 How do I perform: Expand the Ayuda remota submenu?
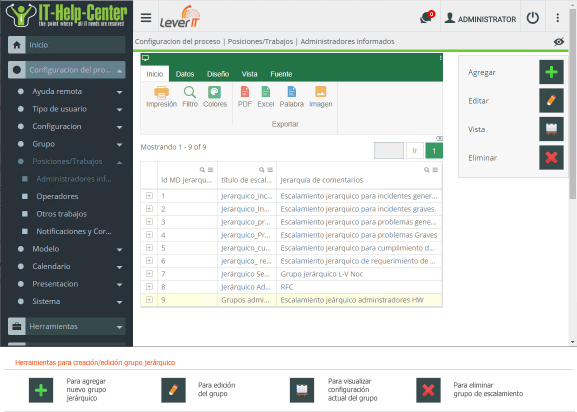(x=120, y=92)
